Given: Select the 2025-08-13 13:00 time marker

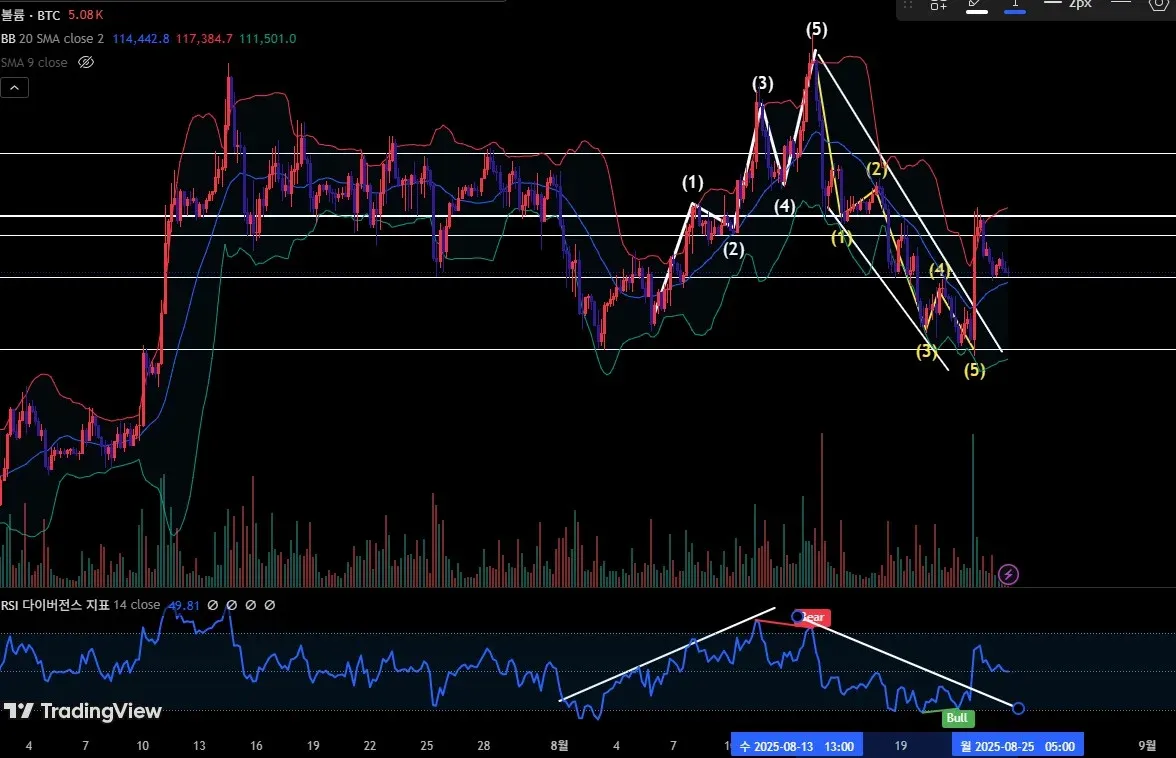Looking at the screenshot, I should (x=796, y=746).
